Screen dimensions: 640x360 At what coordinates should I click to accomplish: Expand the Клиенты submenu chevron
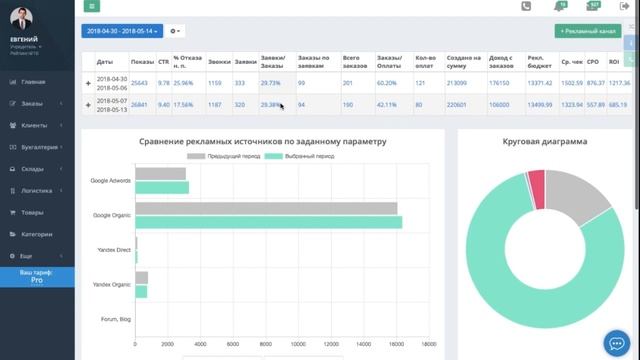pyautogui.click(x=61, y=125)
